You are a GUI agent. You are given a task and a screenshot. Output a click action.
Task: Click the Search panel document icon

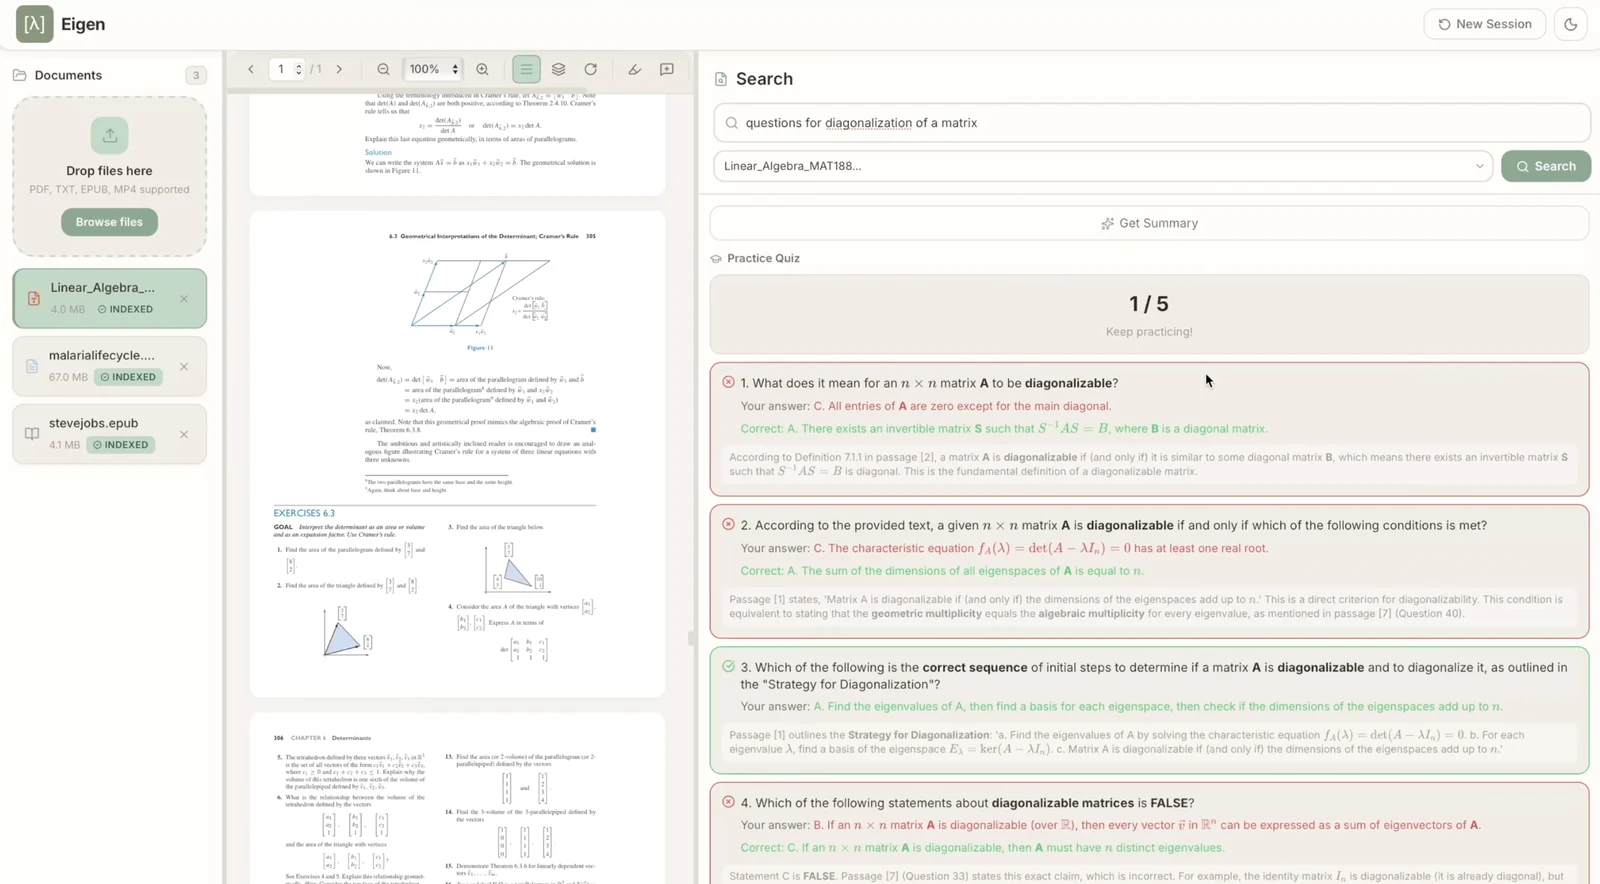coord(721,79)
